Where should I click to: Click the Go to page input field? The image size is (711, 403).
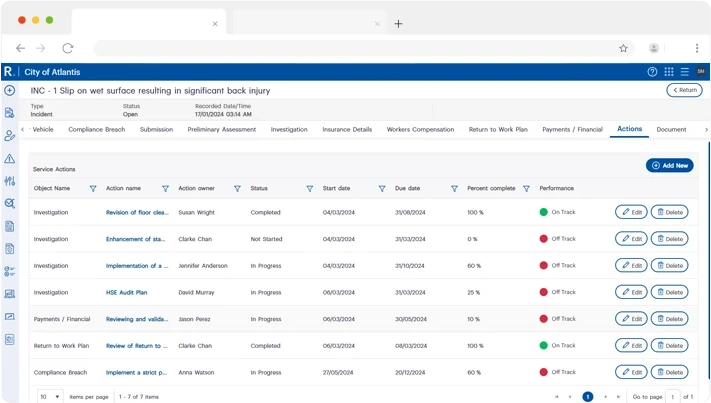[673, 397]
